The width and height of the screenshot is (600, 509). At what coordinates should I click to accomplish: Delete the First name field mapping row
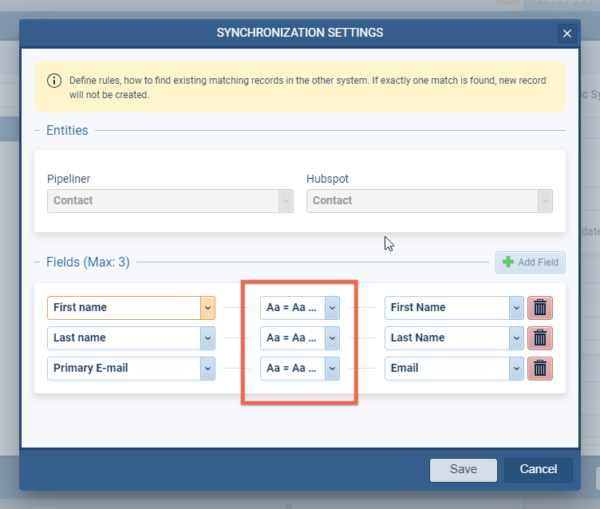click(540, 307)
